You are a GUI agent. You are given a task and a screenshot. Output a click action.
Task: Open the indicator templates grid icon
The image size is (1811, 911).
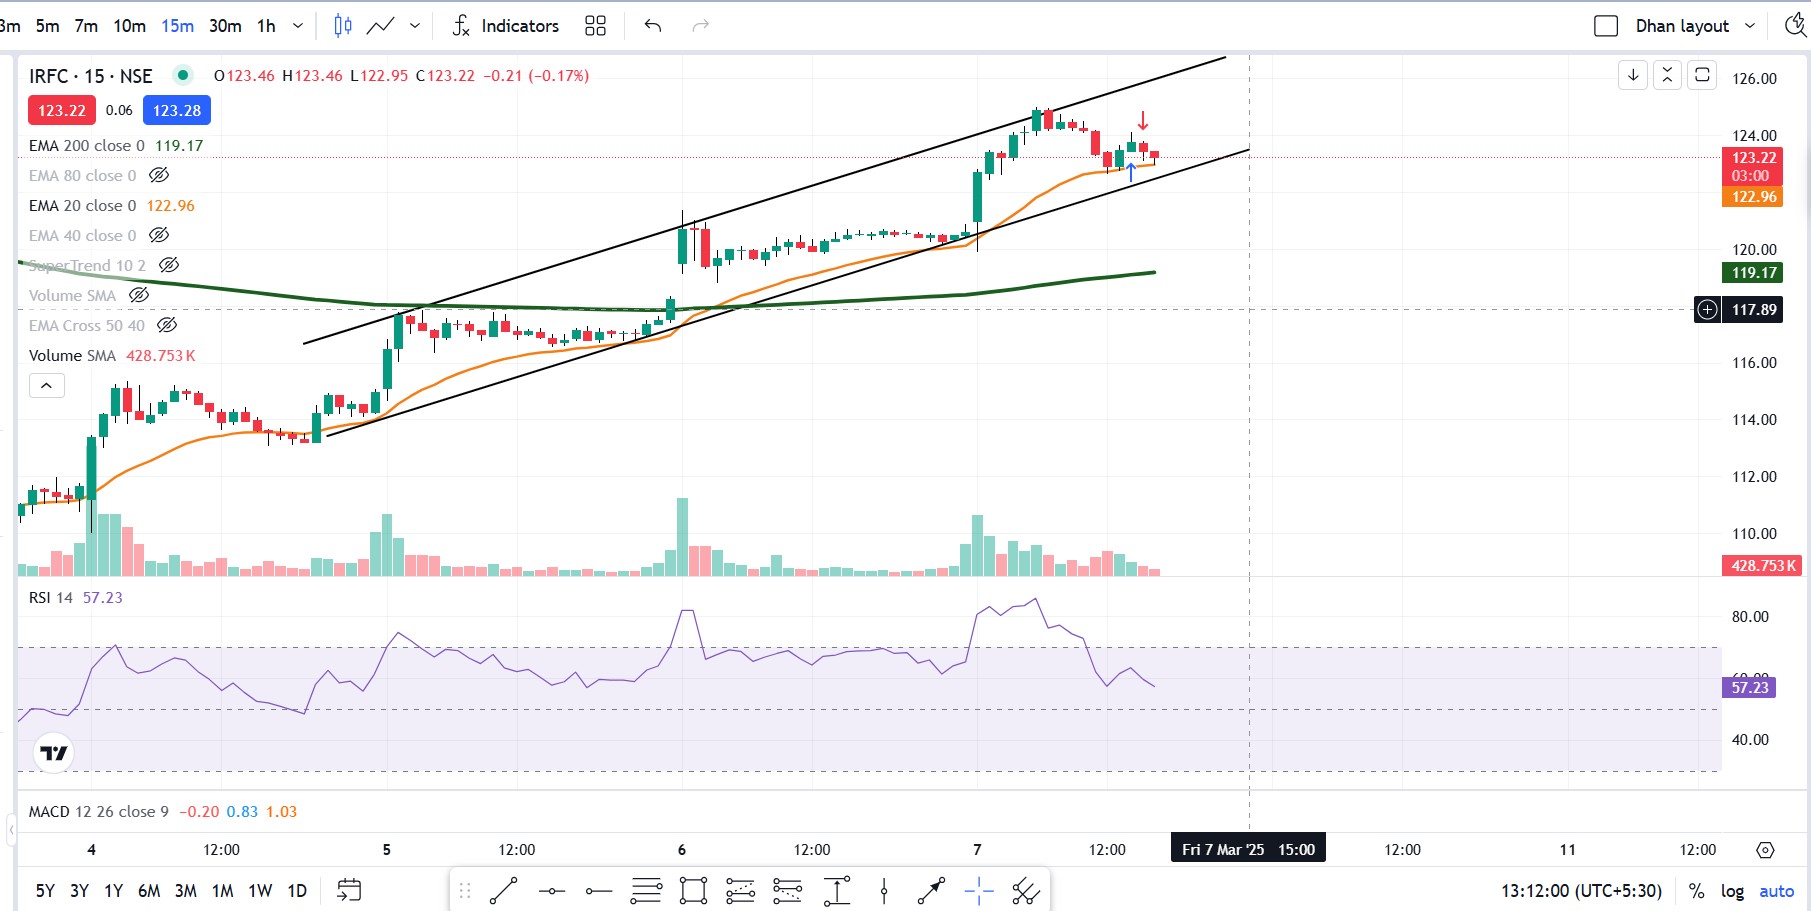click(x=595, y=26)
